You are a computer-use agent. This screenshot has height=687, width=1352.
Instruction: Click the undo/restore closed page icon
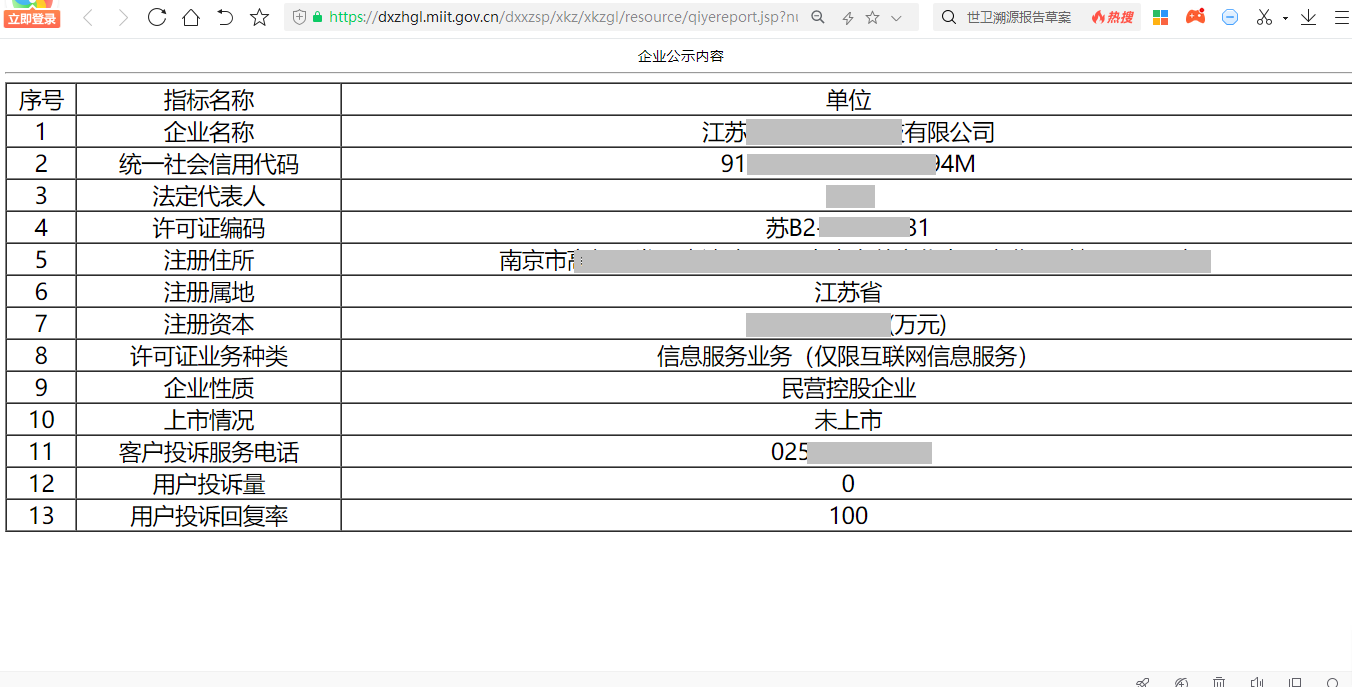coord(225,17)
